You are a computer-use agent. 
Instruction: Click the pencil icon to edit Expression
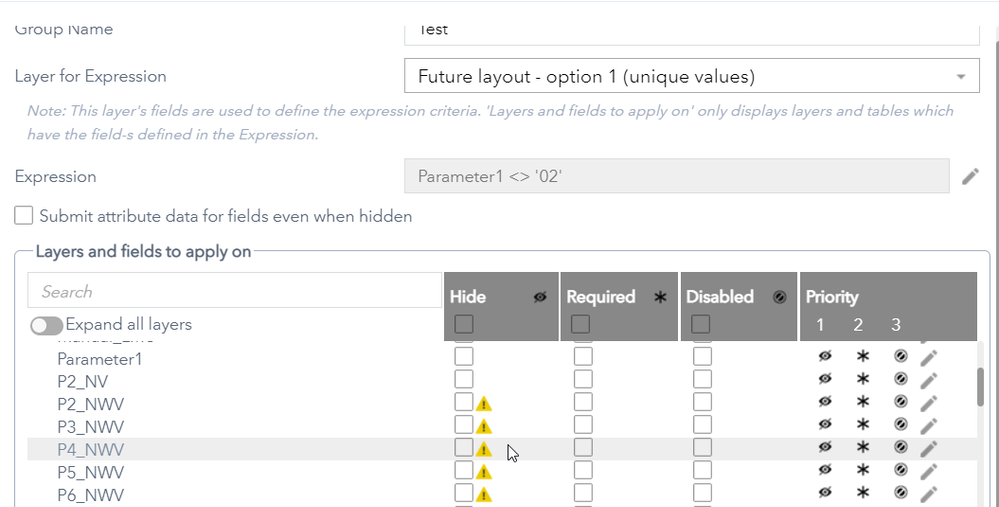click(x=970, y=177)
